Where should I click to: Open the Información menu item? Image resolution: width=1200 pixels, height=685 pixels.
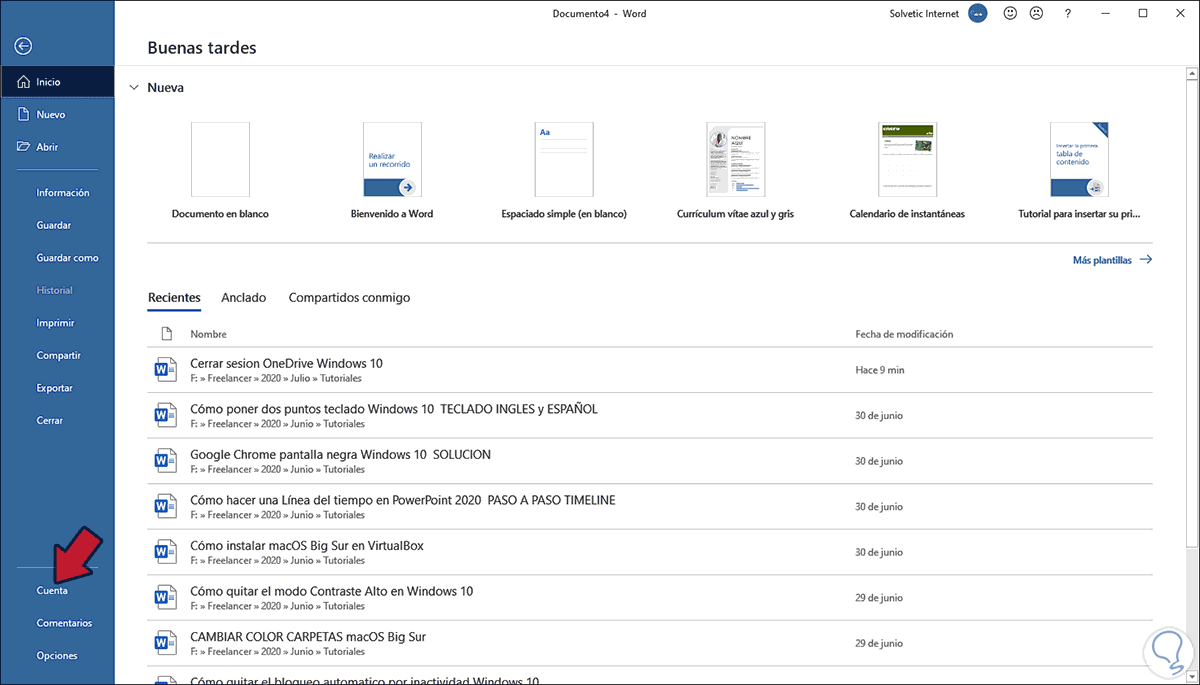tap(63, 192)
